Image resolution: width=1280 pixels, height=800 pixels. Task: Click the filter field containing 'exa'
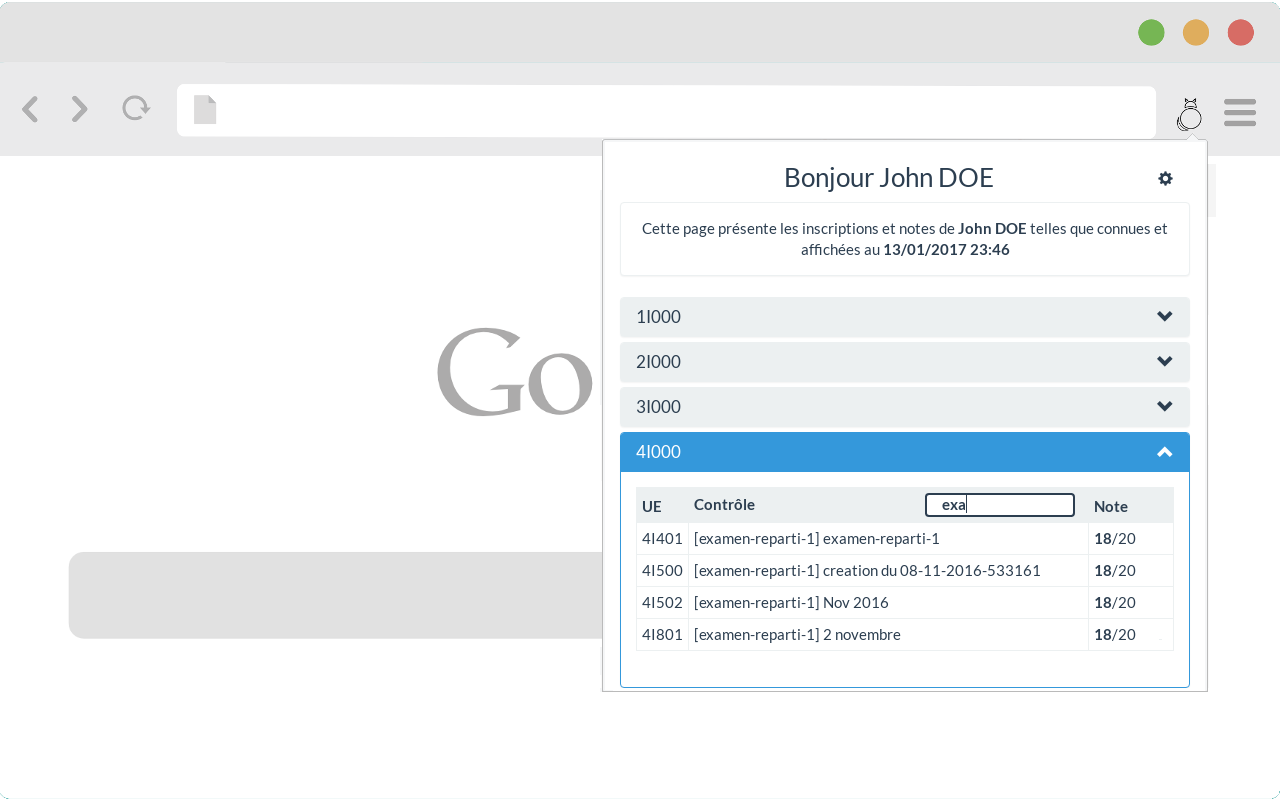pos(1000,505)
